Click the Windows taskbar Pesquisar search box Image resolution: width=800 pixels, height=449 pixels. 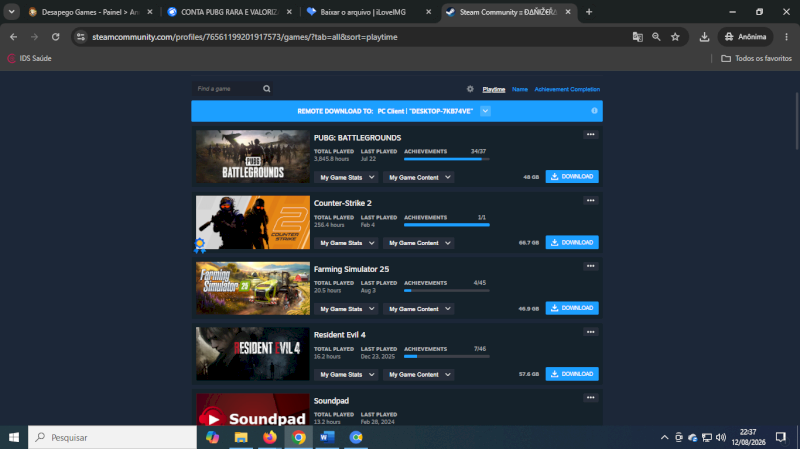(x=112, y=437)
